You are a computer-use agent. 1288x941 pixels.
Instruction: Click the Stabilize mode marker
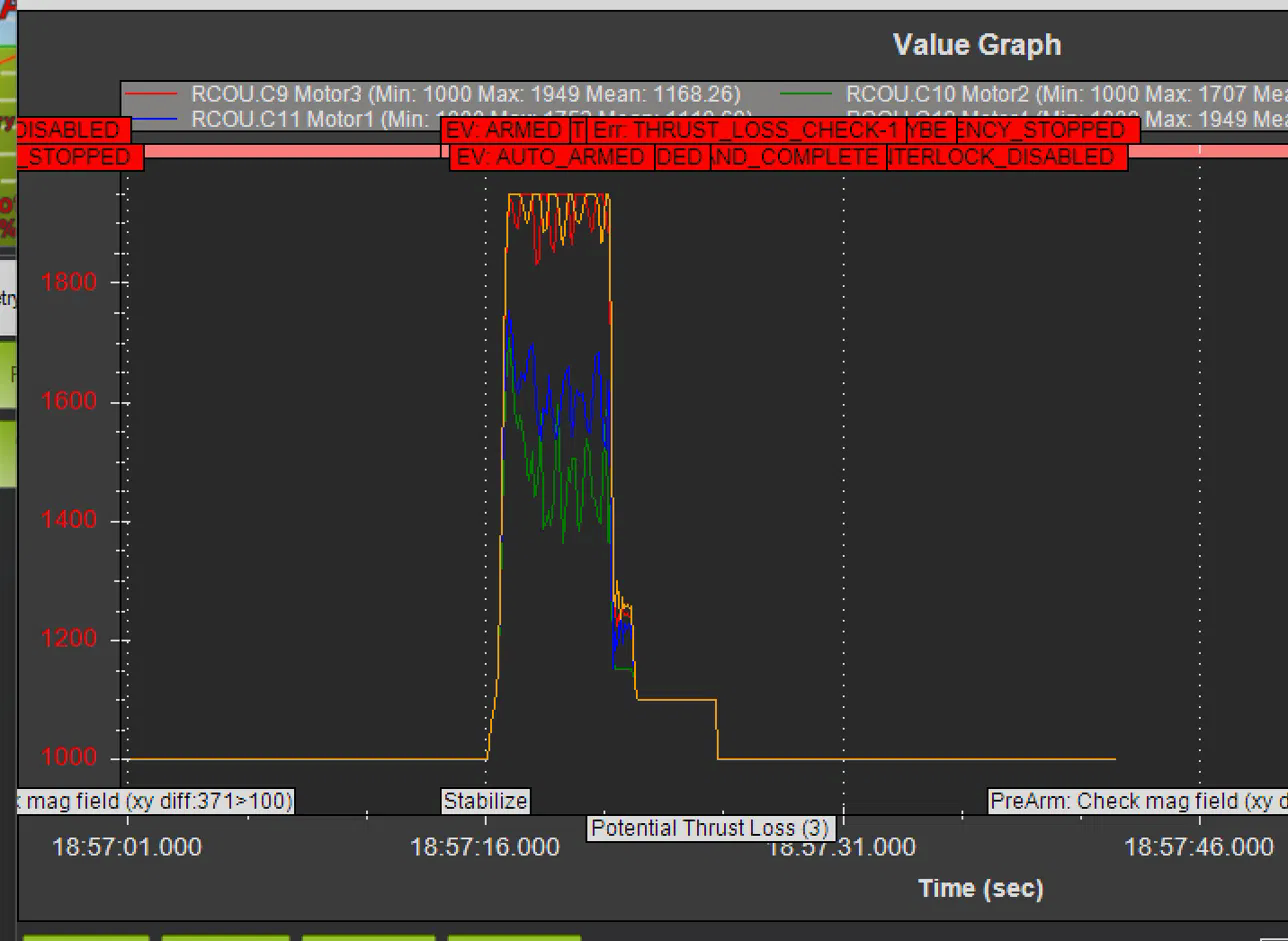tap(485, 801)
